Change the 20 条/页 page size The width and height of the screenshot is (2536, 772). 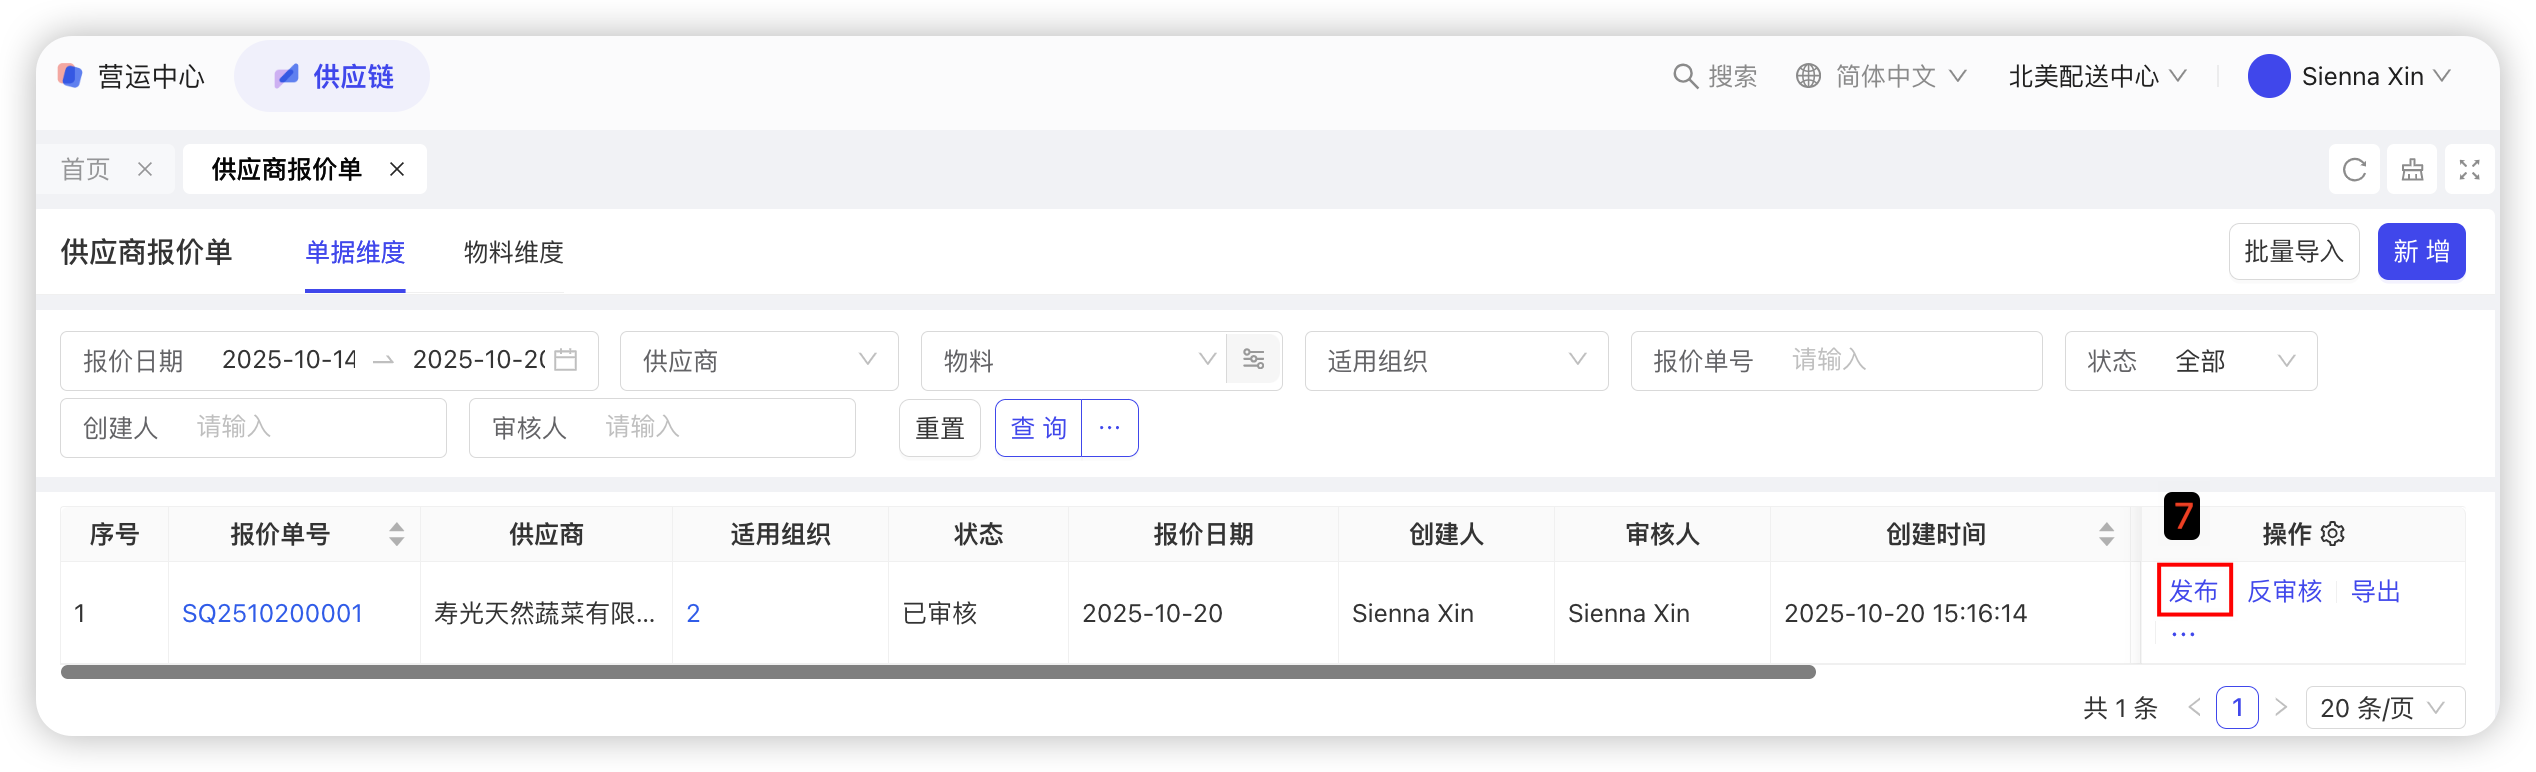pos(2384,708)
